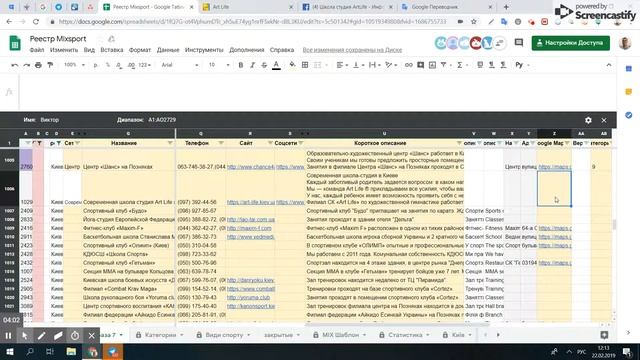Open the Изменить menu
This screenshot has width=640, height=360.
pyautogui.click(x=64, y=50)
